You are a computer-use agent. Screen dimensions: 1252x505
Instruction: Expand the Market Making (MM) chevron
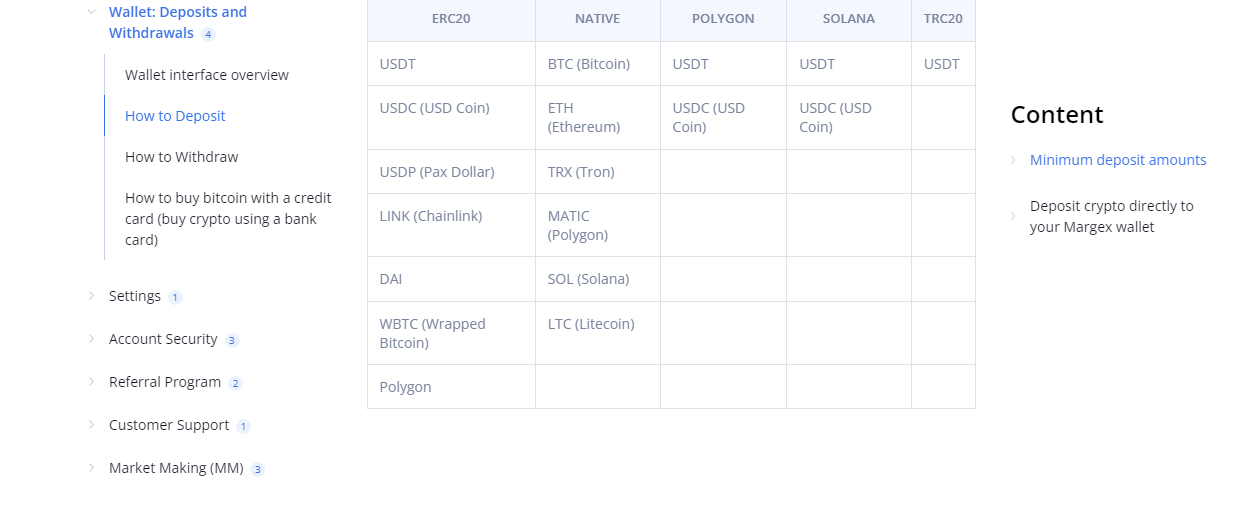pos(91,468)
